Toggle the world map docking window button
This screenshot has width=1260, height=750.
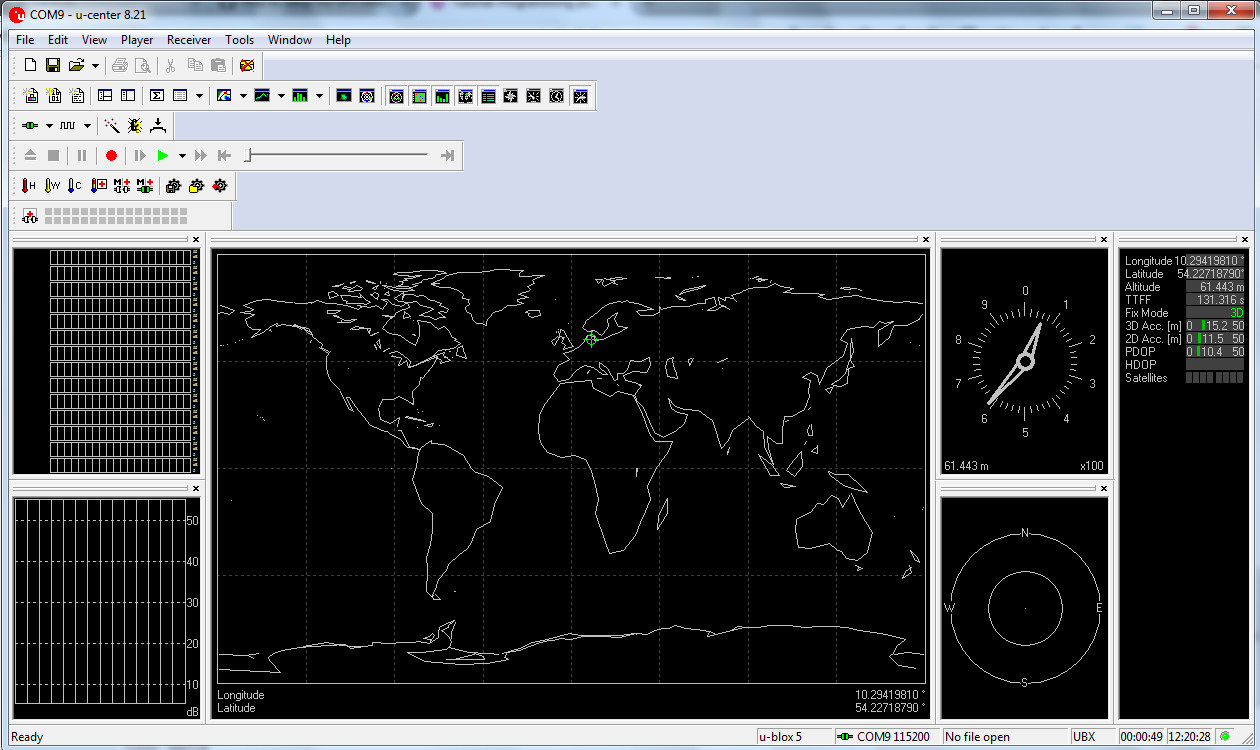coord(465,96)
